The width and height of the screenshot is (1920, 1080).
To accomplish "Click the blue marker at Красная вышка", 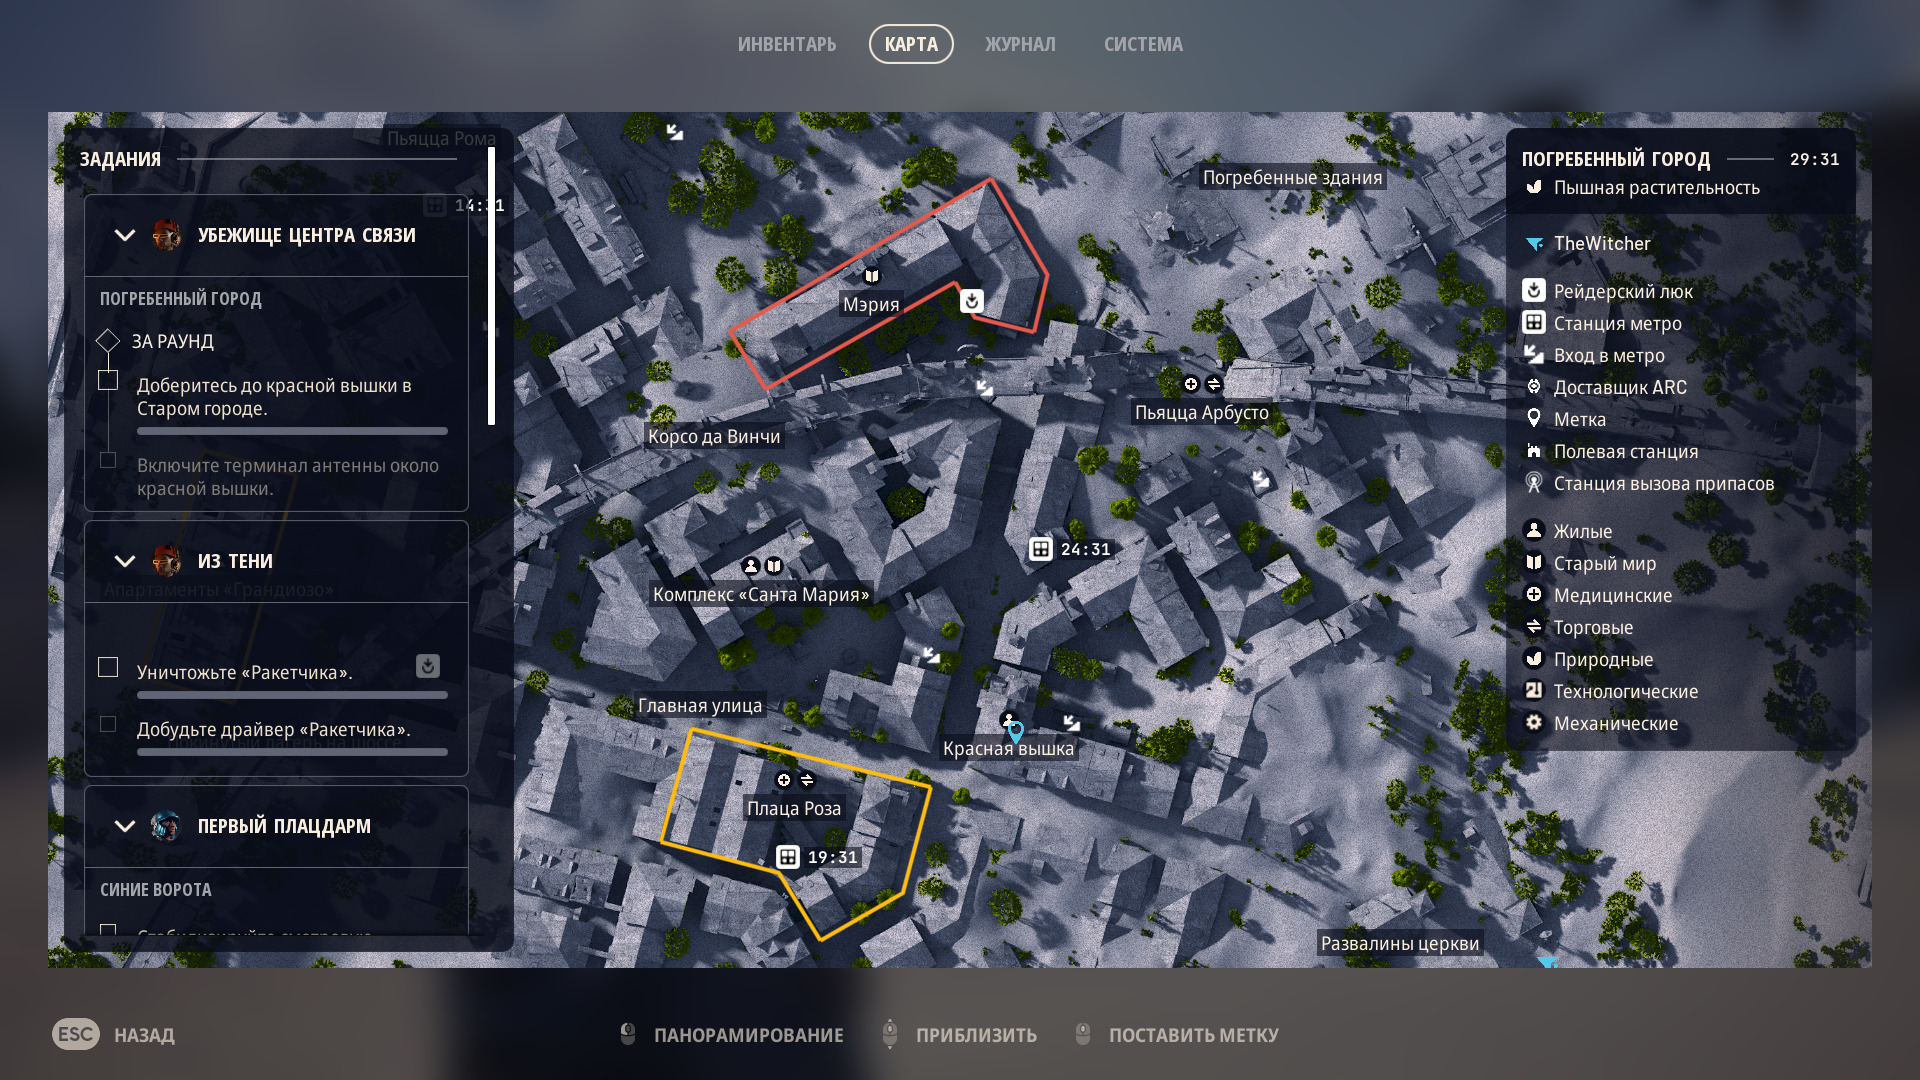I will 1015,731.
